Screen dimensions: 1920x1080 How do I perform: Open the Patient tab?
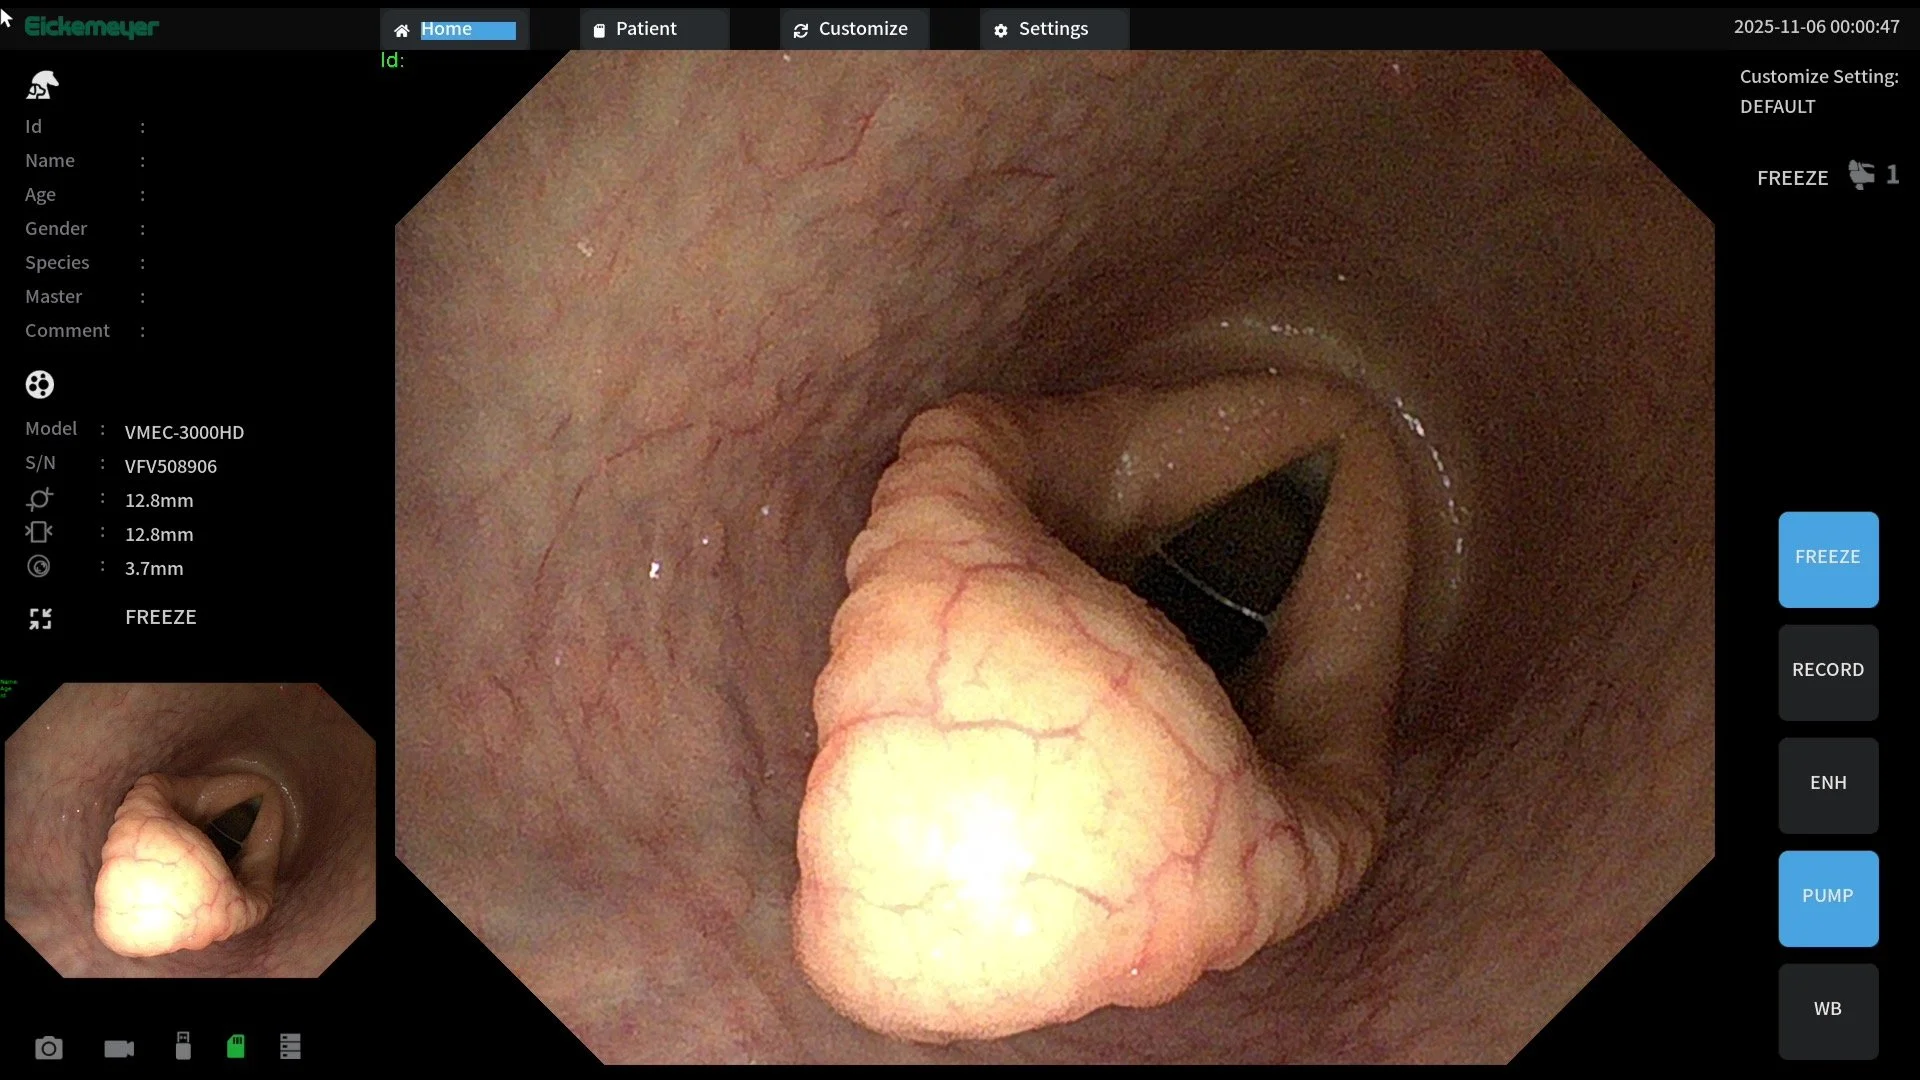coord(654,29)
